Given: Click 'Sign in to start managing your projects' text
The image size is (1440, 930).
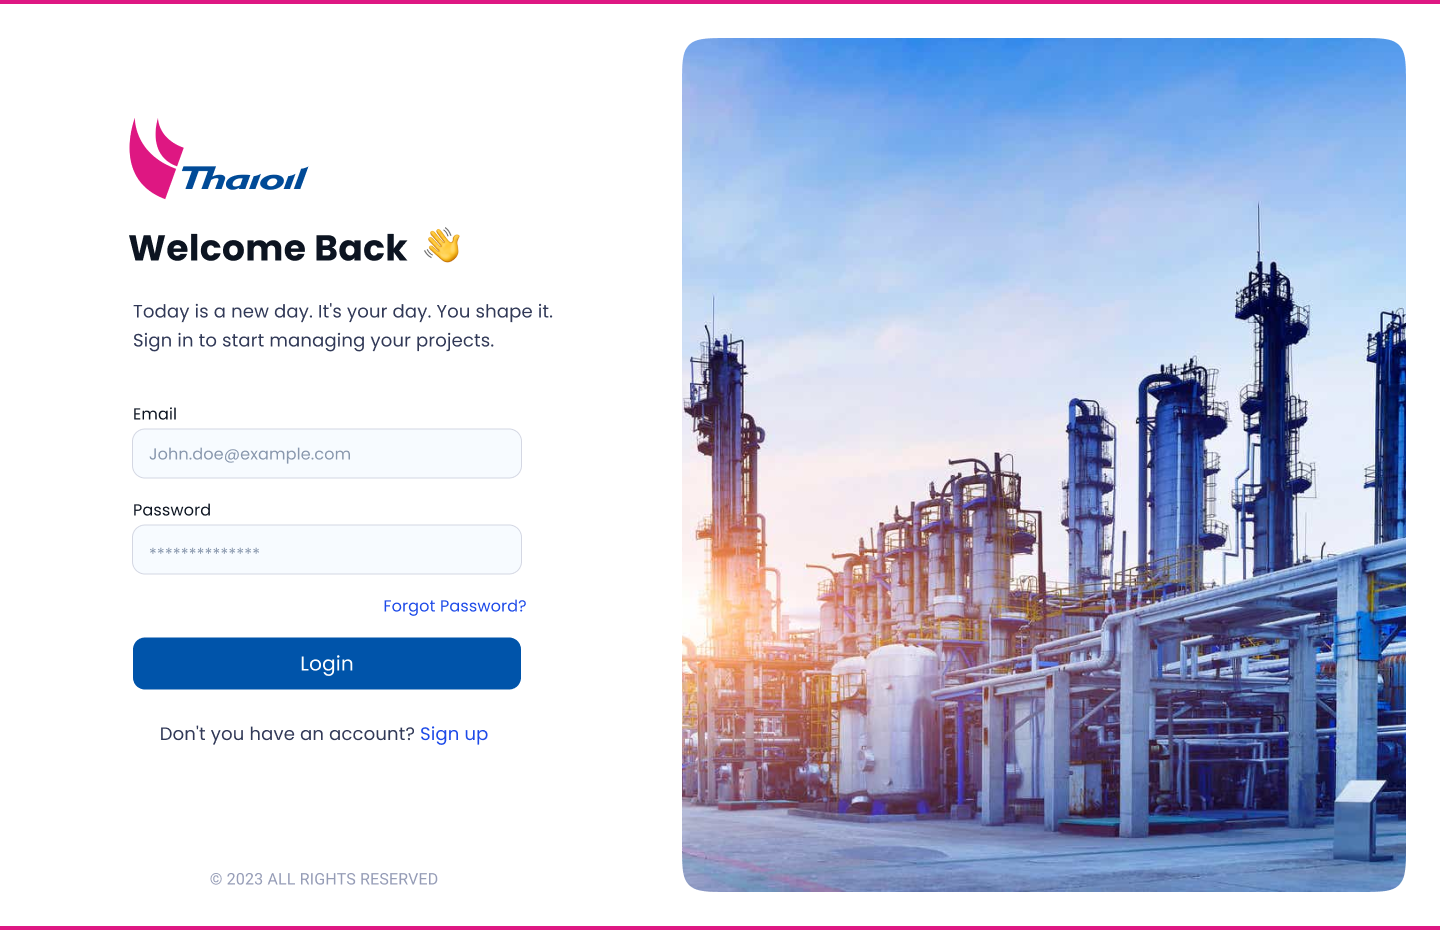Looking at the screenshot, I should (314, 340).
